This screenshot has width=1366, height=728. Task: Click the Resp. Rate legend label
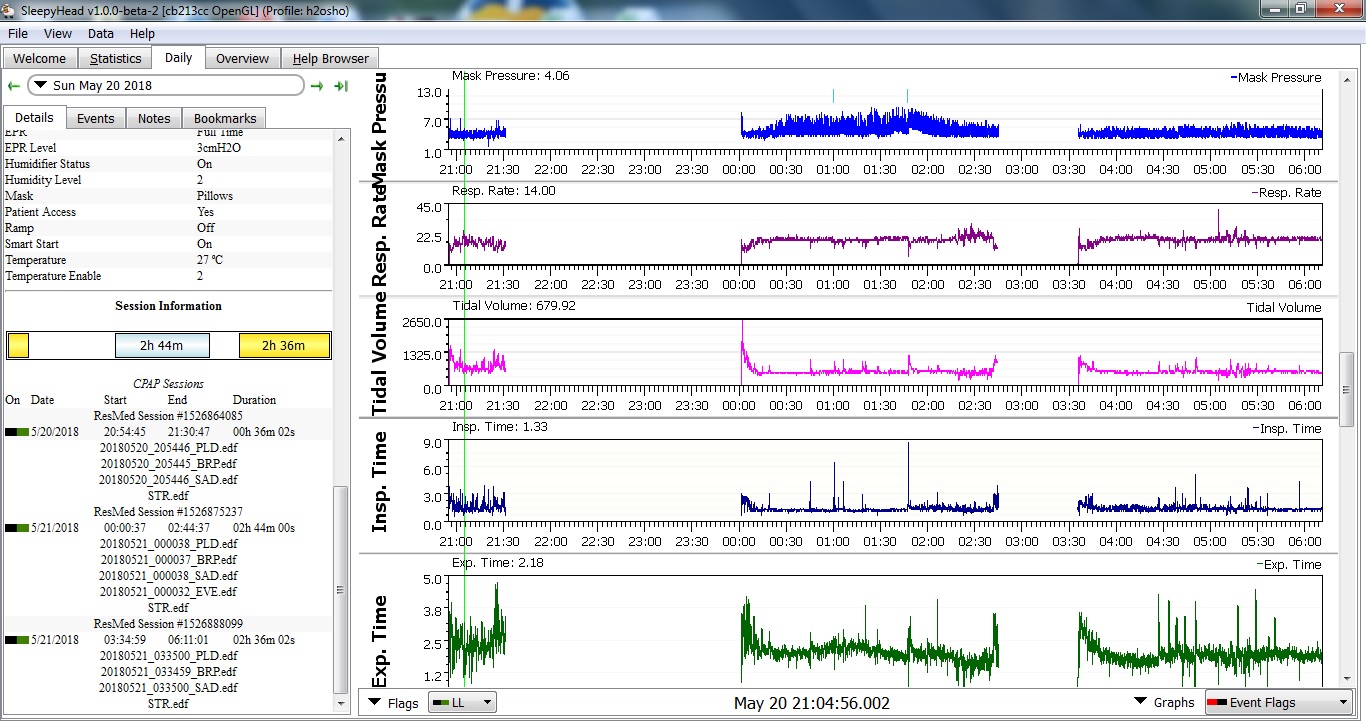click(1286, 192)
